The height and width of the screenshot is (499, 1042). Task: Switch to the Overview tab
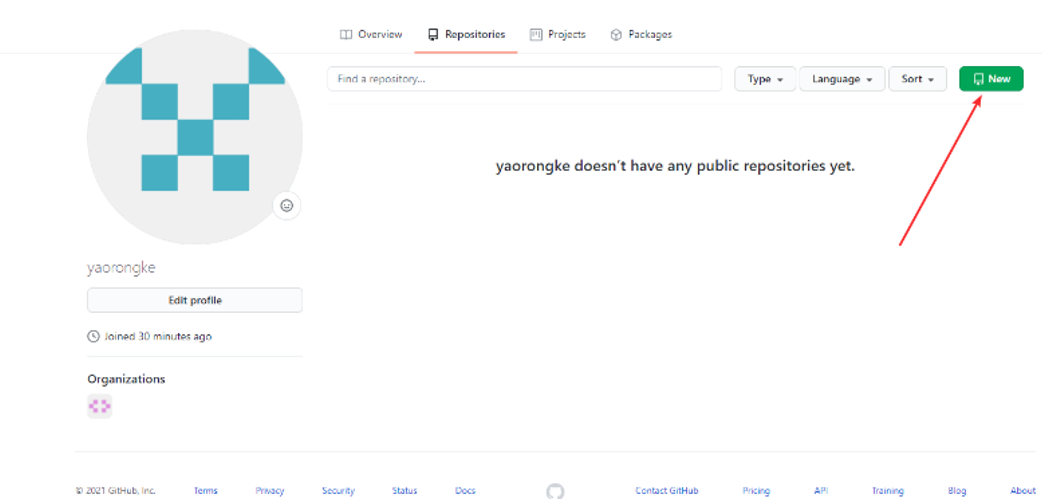point(371,35)
